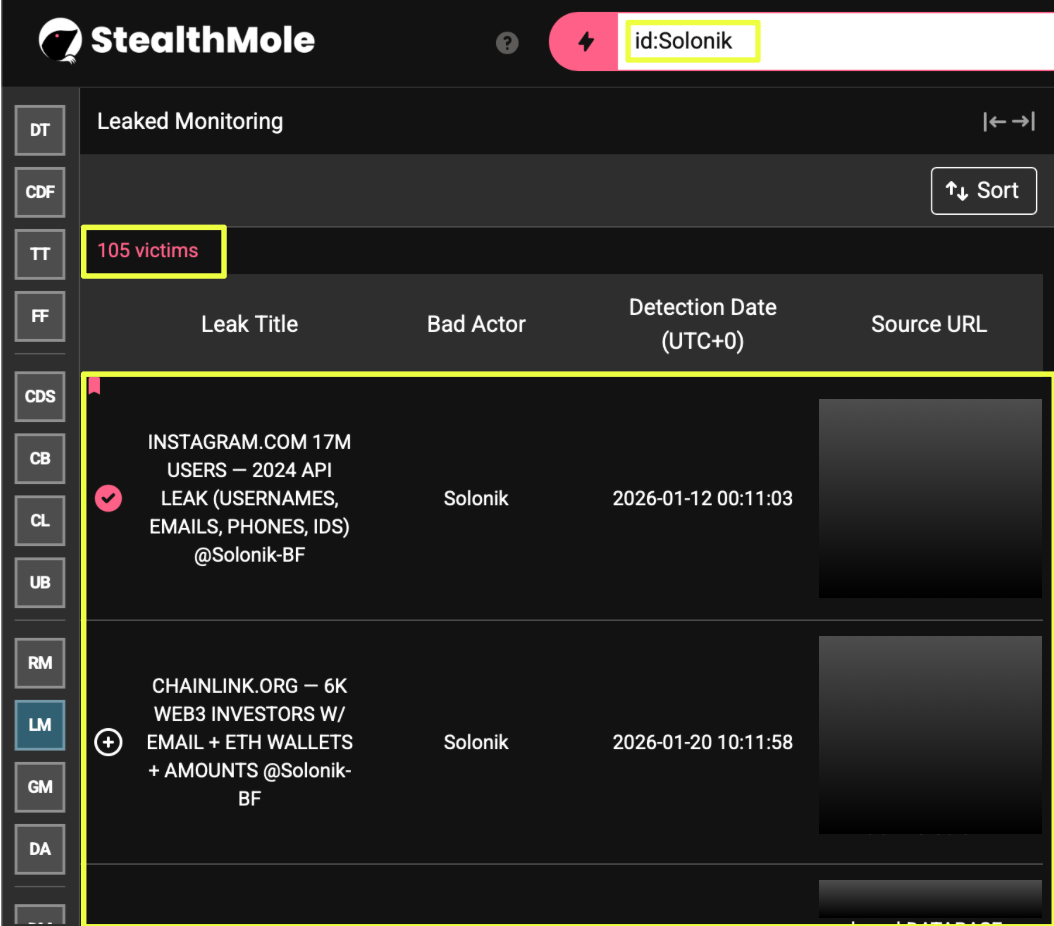1054x926 pixels.
Task: Click the lightning bolt search icon
Action: pyautogui.click(x=586, y=42)
